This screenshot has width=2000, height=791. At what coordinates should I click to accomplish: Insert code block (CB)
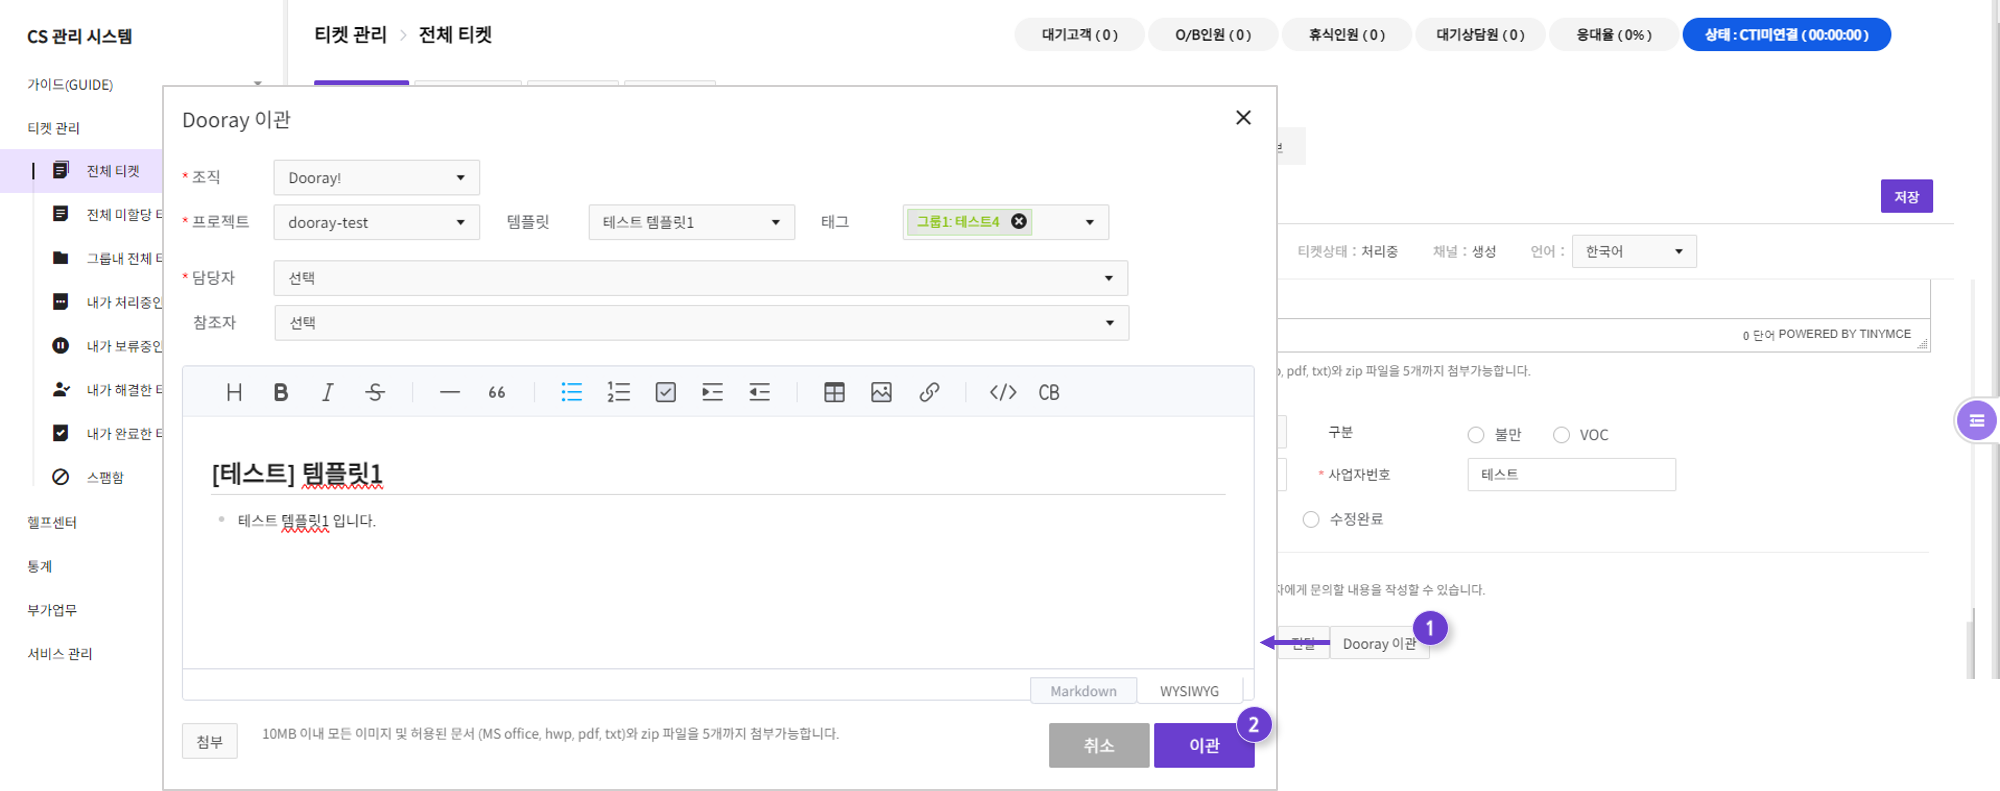click(x=1049, y=392)
